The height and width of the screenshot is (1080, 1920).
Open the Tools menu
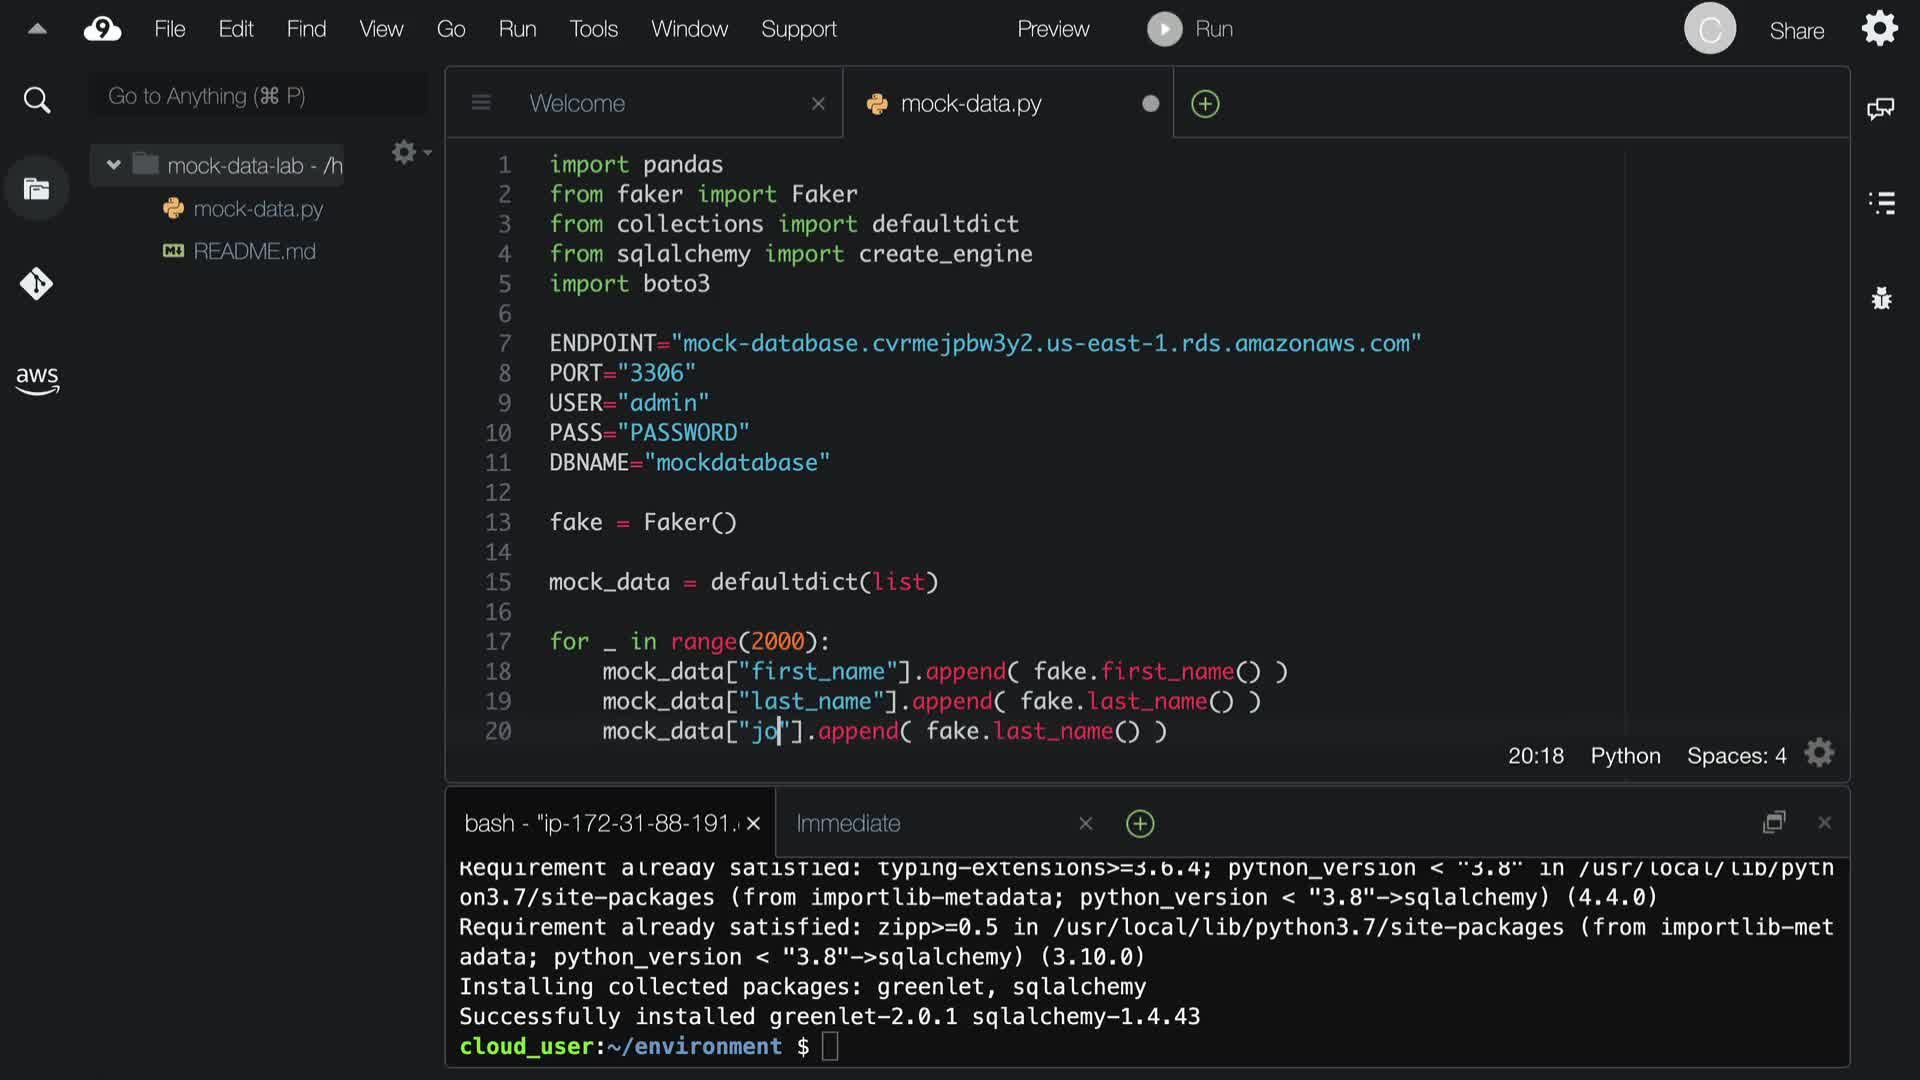[593, 29]
